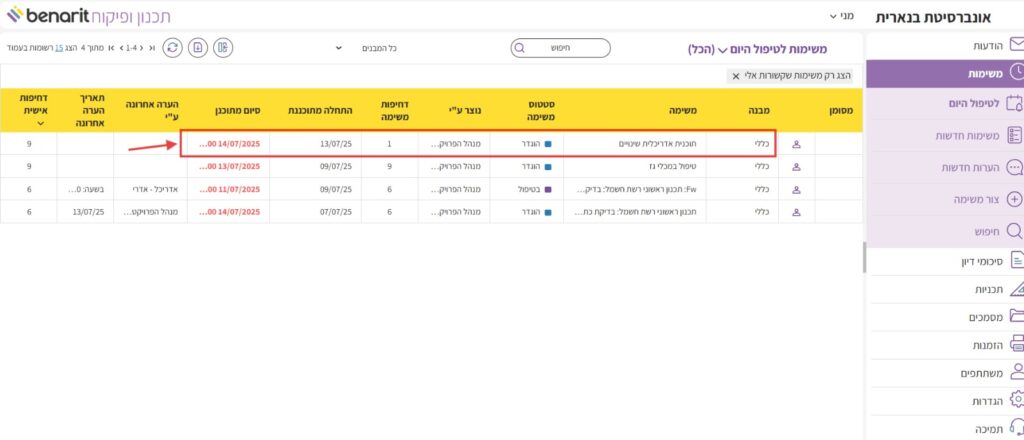The height and width of the screenshot is (440, 1024).
Task: Click the refresh icon in the toolbar
Action: click(x=173, y=47)
